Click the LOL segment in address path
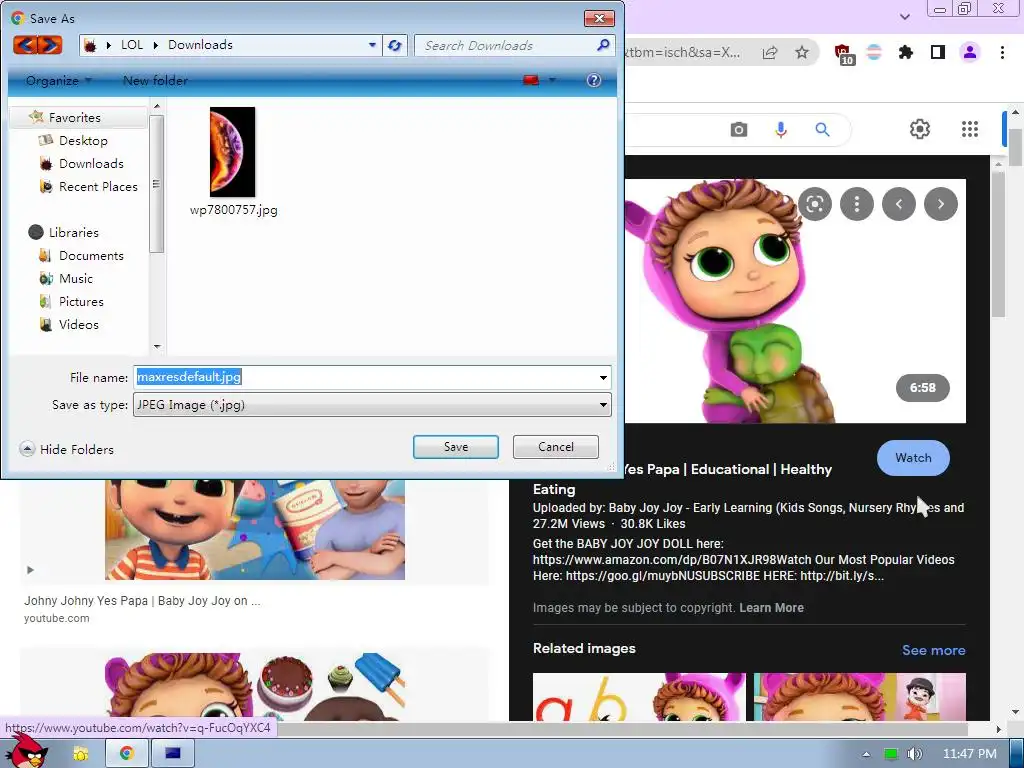1024x768 pixels. click(131, 45)
